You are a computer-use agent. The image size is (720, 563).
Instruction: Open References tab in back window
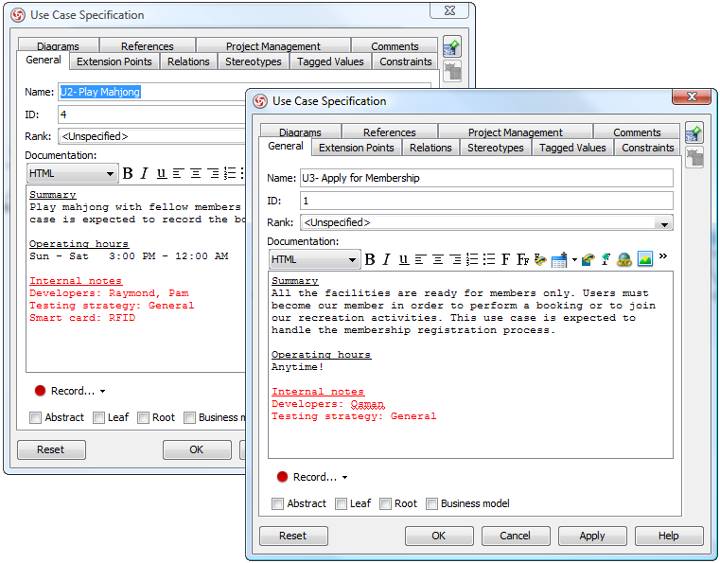(147, 46)
